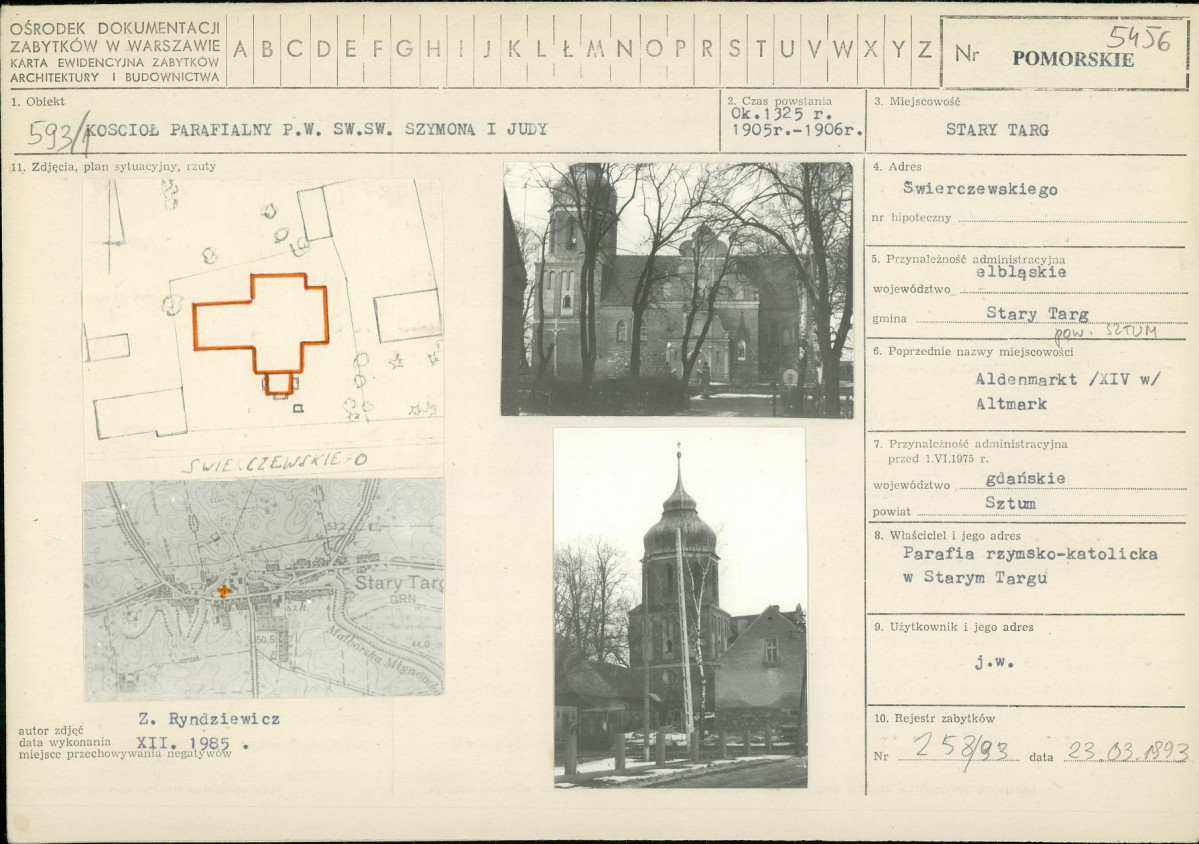Click 'w Starym Targu' text

[975, 577]
